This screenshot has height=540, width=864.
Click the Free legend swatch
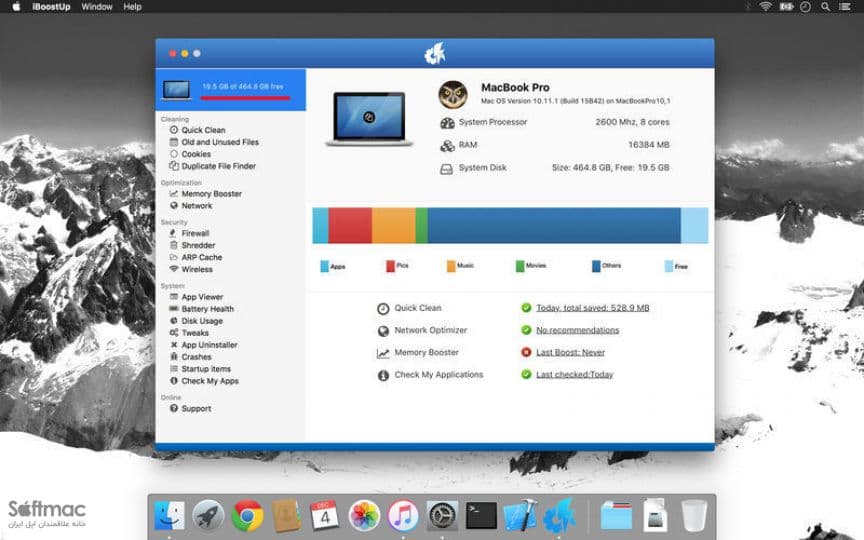point(669,266)
